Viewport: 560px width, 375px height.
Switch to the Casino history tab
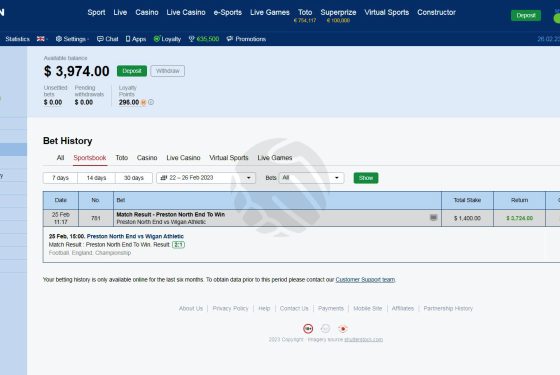[147, 158]
